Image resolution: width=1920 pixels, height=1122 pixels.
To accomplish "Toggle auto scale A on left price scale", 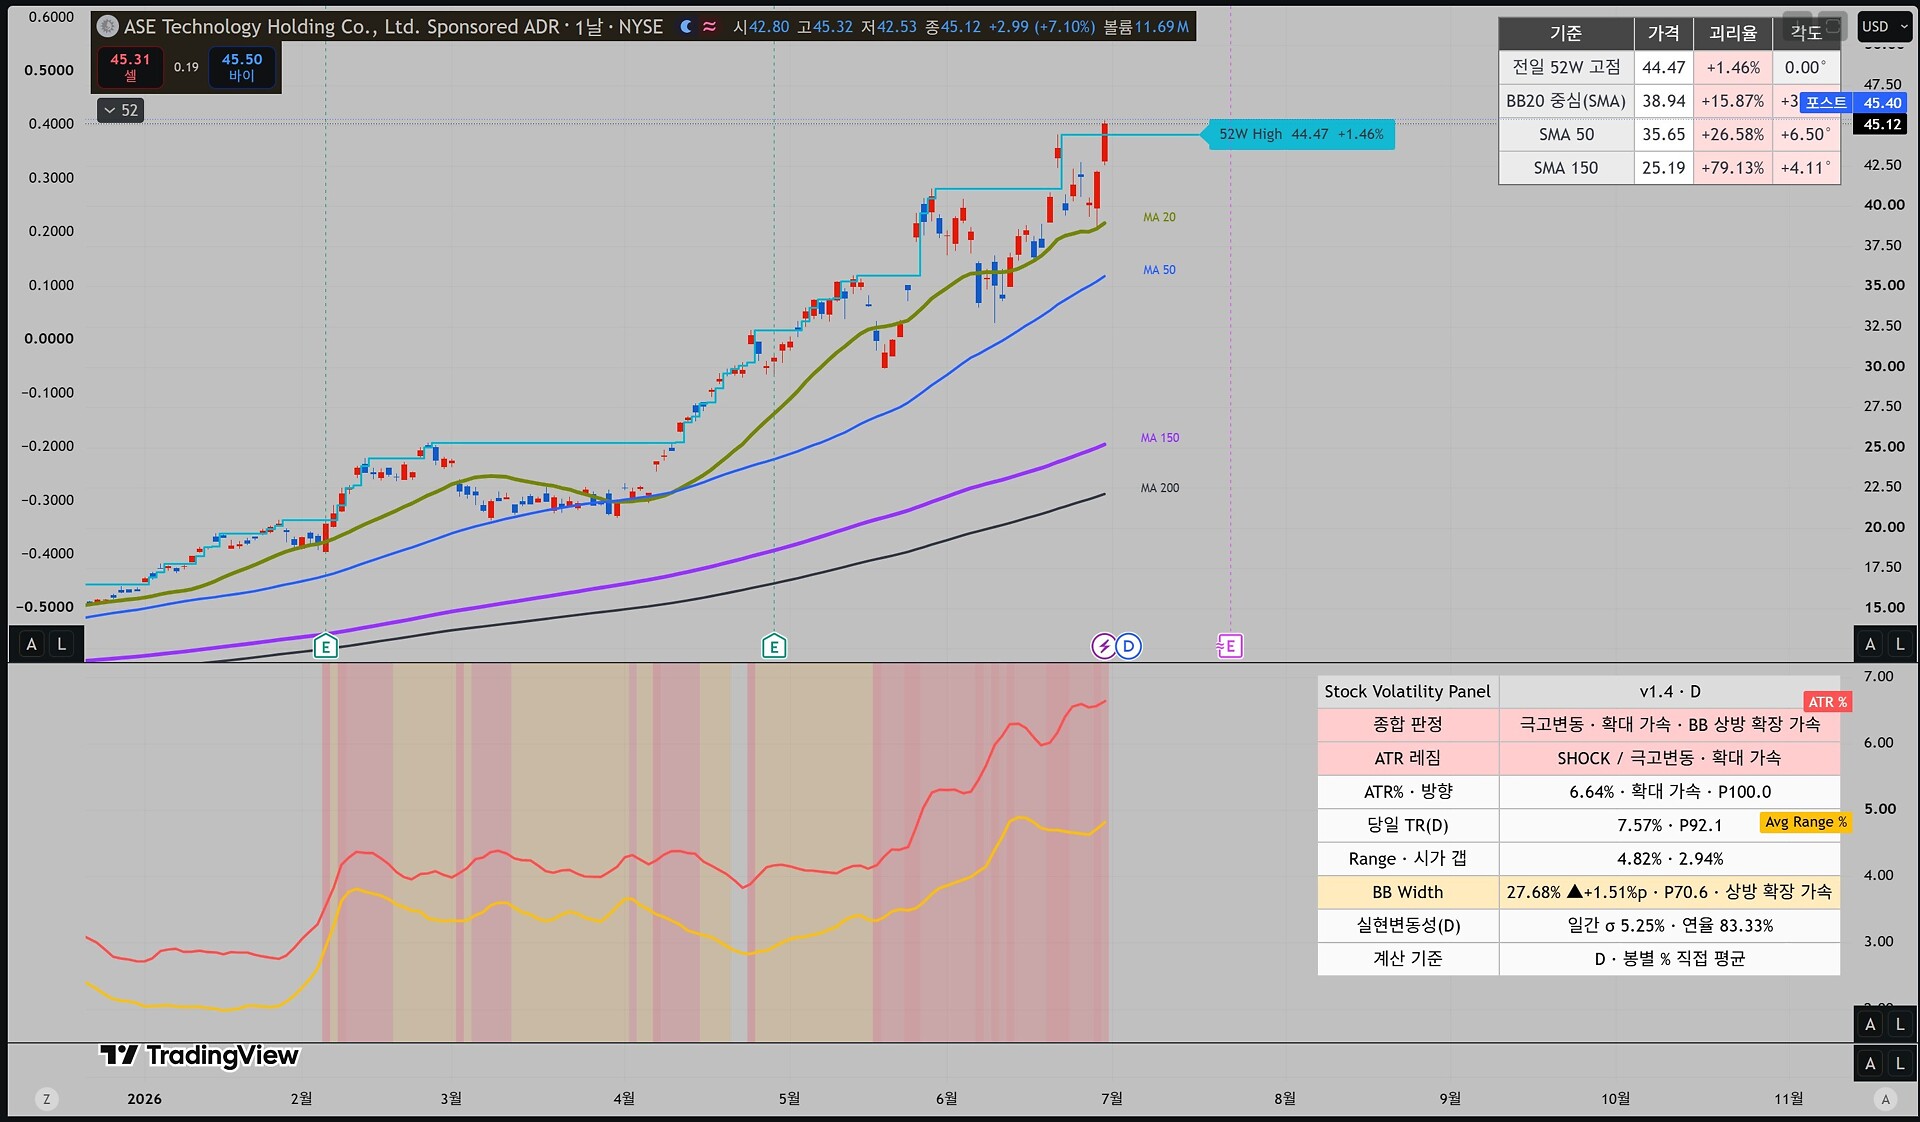I will click(x=32, y=644).
